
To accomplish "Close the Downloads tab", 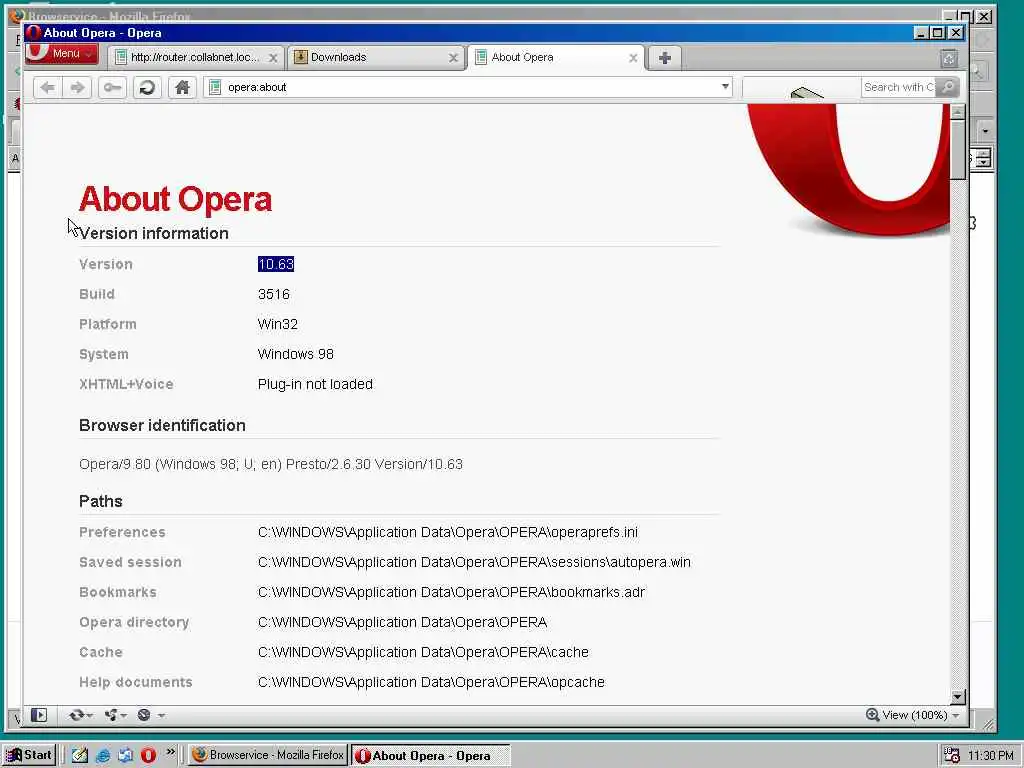I will (x=453, y=58).
